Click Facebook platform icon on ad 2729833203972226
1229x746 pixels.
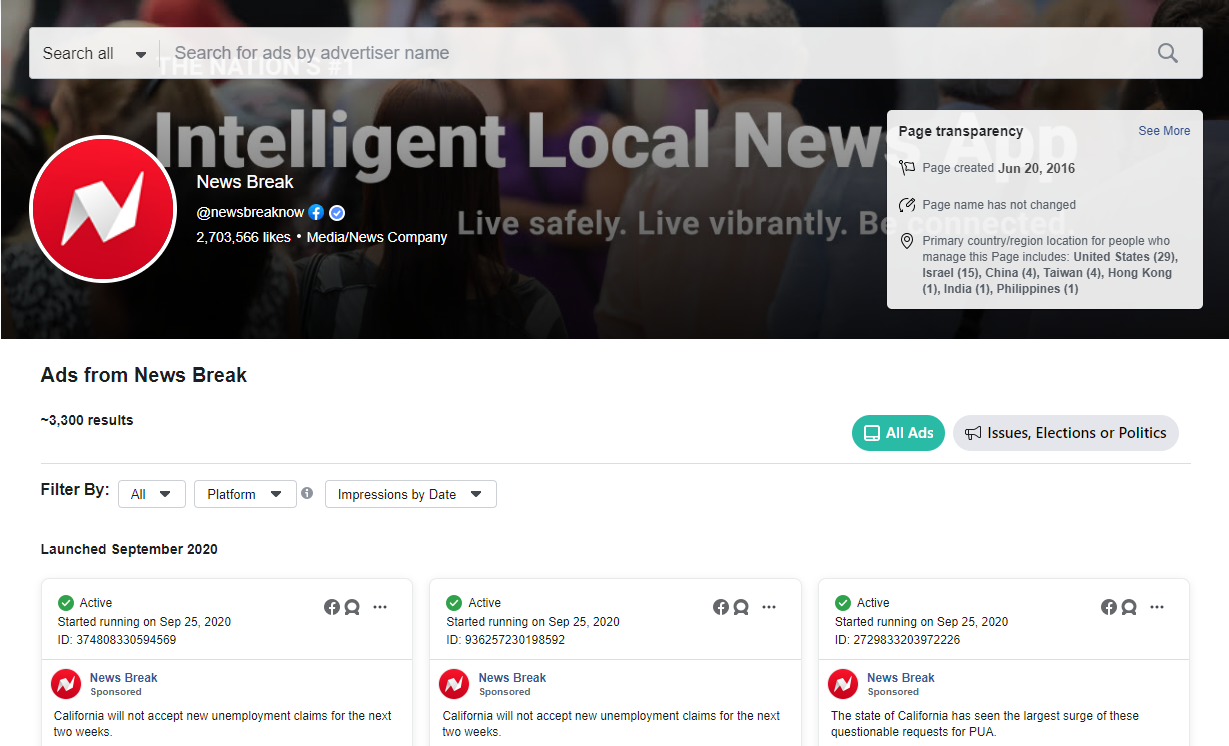click(x=1109, y=607)
